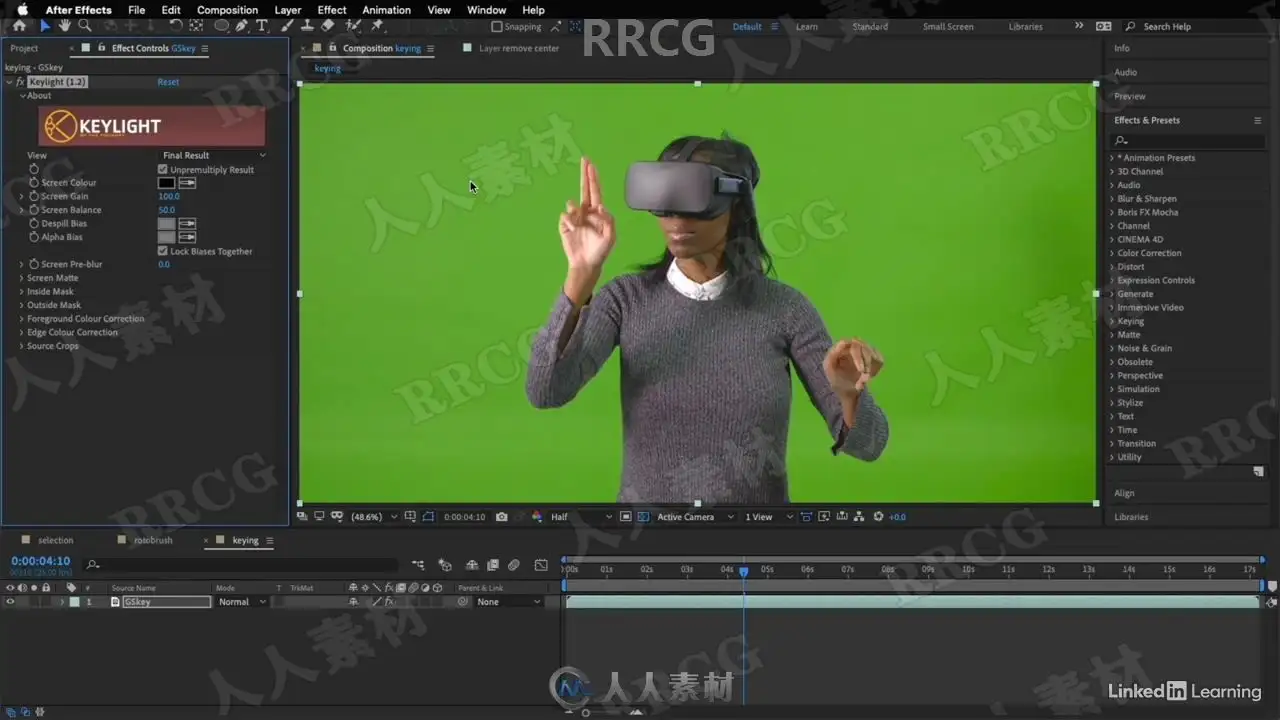Hide the GSkey layer with eye icon

(x=10, y=602)
